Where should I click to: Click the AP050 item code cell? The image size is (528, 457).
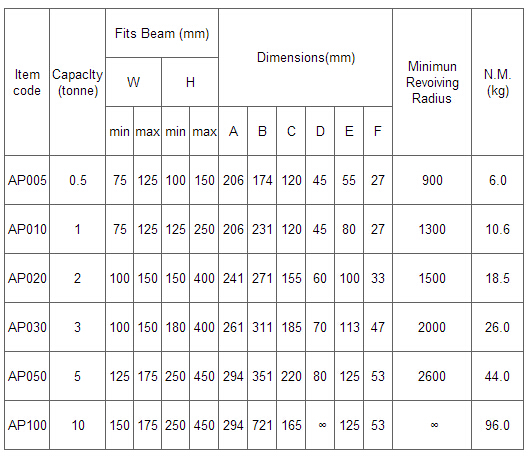point(27,376)
